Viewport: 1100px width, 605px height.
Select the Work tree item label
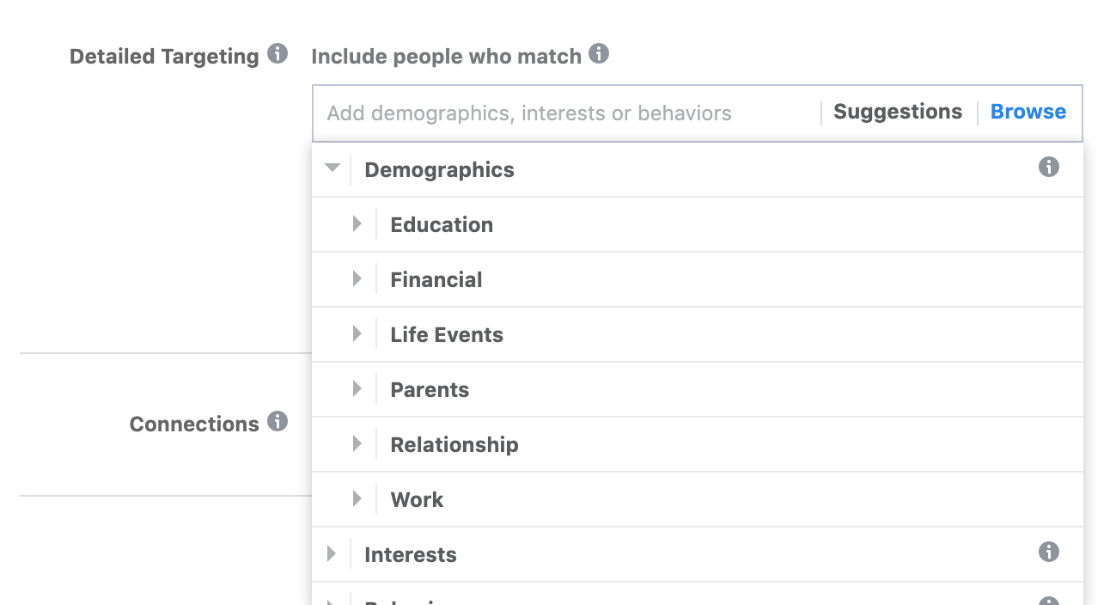coord(417,500)
